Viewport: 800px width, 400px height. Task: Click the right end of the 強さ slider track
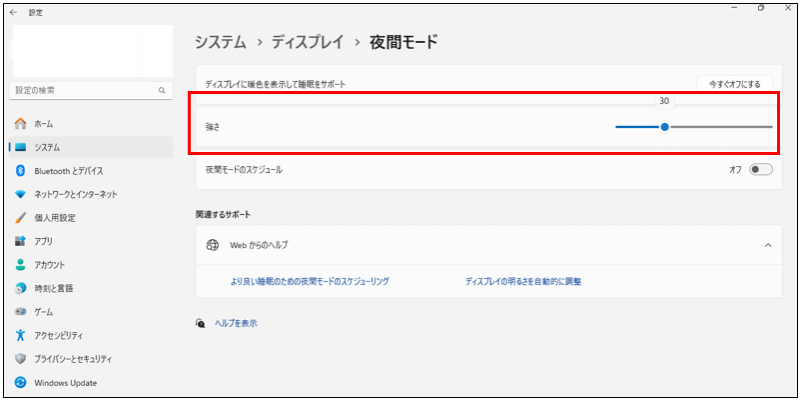(771, 127)
